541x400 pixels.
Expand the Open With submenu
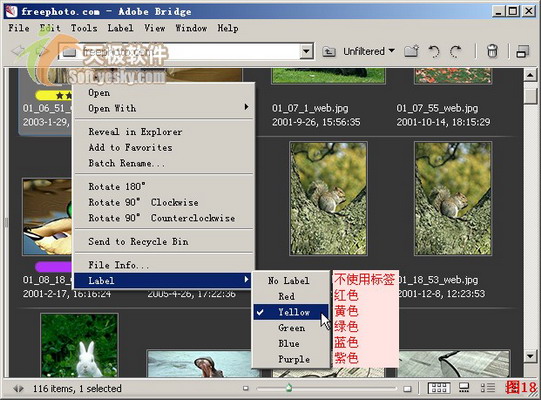click(x=164, y=108)
